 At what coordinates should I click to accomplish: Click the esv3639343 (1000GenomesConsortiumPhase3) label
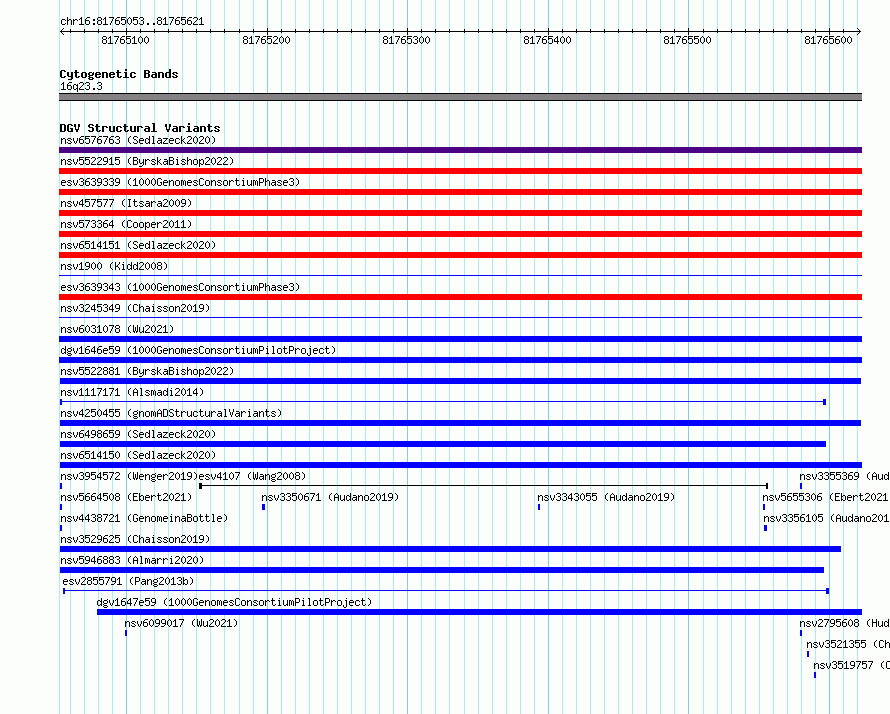tap(180, 287)
